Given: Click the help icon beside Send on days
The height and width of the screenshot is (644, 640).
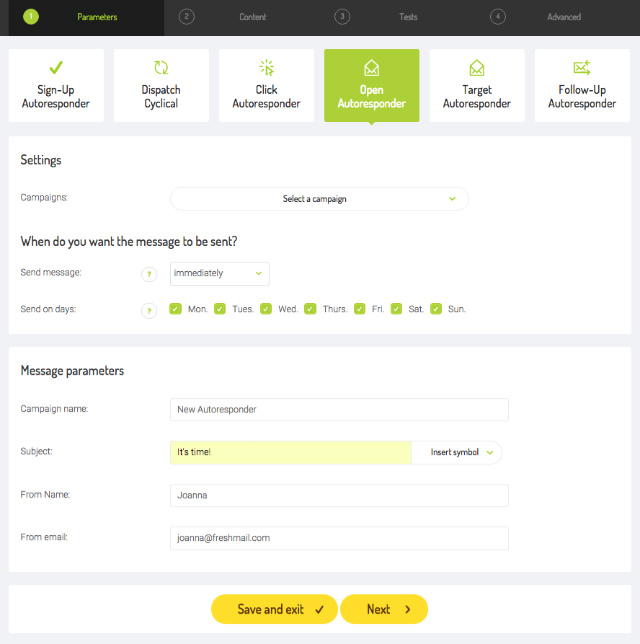Looking at the screenshot, I should click(x=149, y=310).
